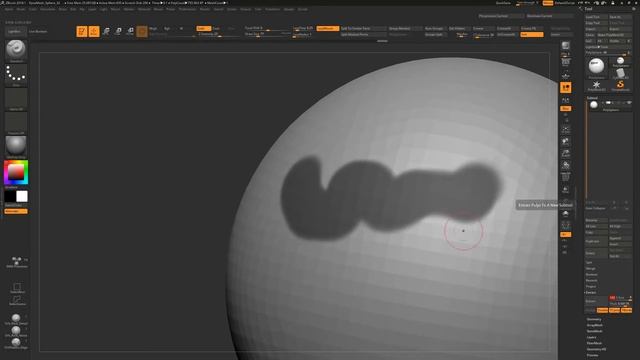Click the Groups Split button

point(435,35)
